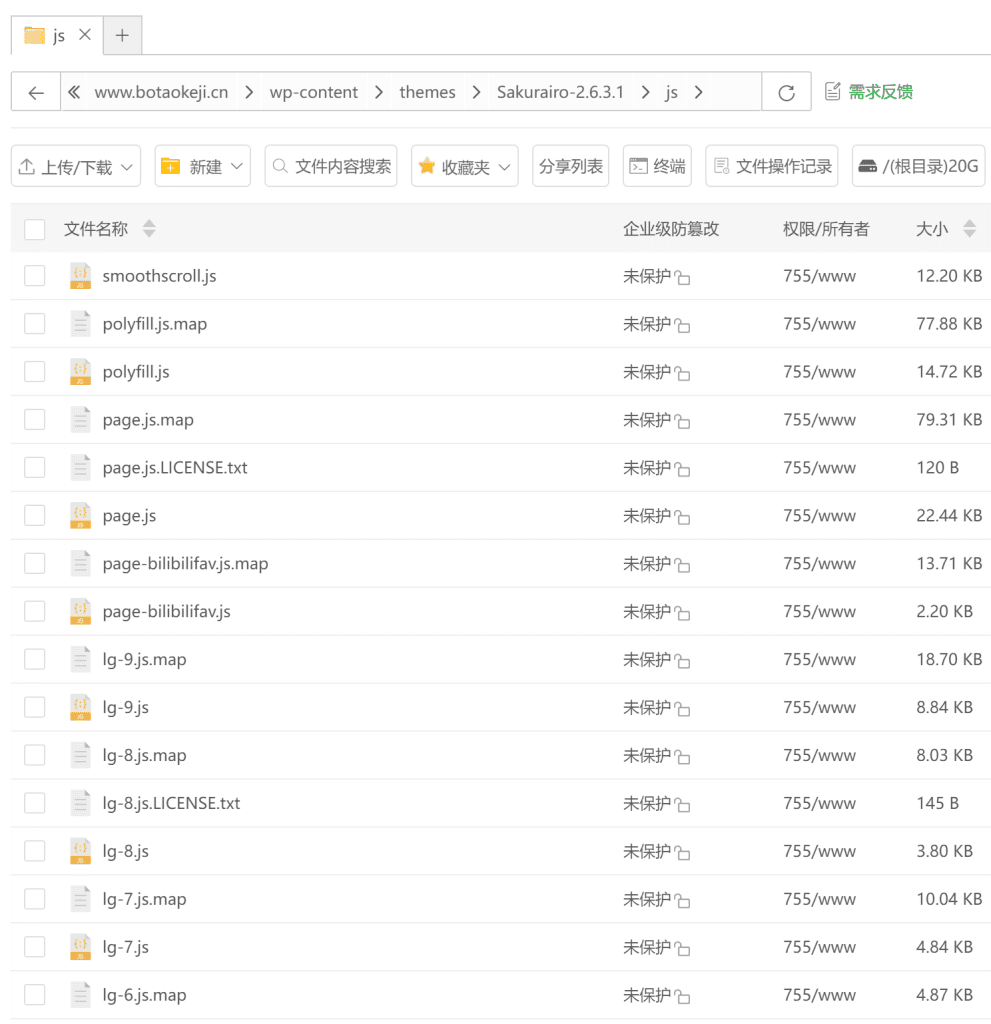Click the 分享列表 button
This screenshot has width=991, height=1024.
(570, 167)
